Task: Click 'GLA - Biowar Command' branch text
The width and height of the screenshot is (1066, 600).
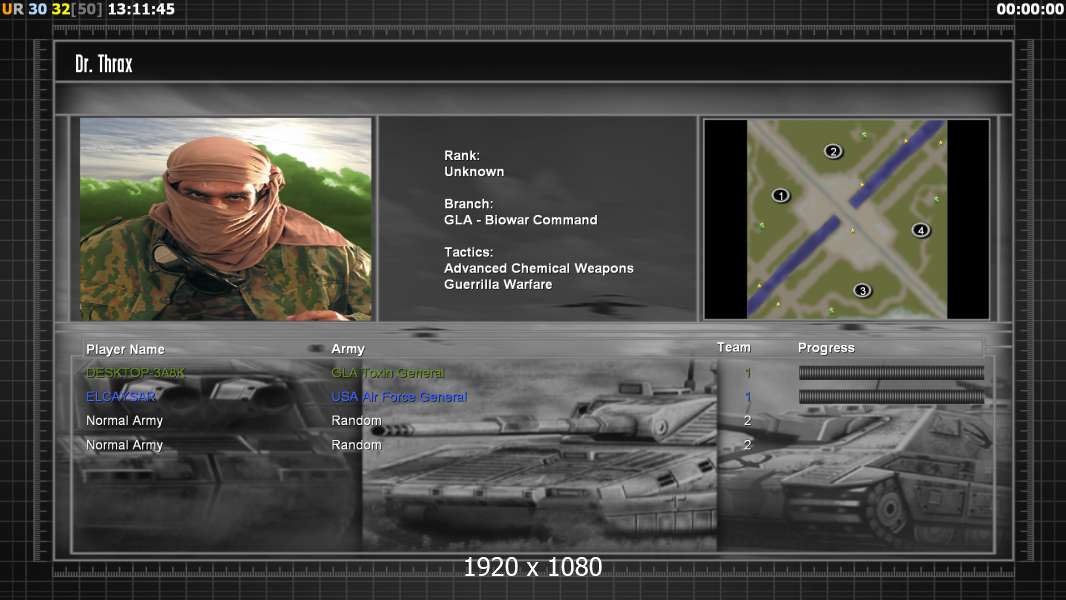Action: (x=521, y=220)
